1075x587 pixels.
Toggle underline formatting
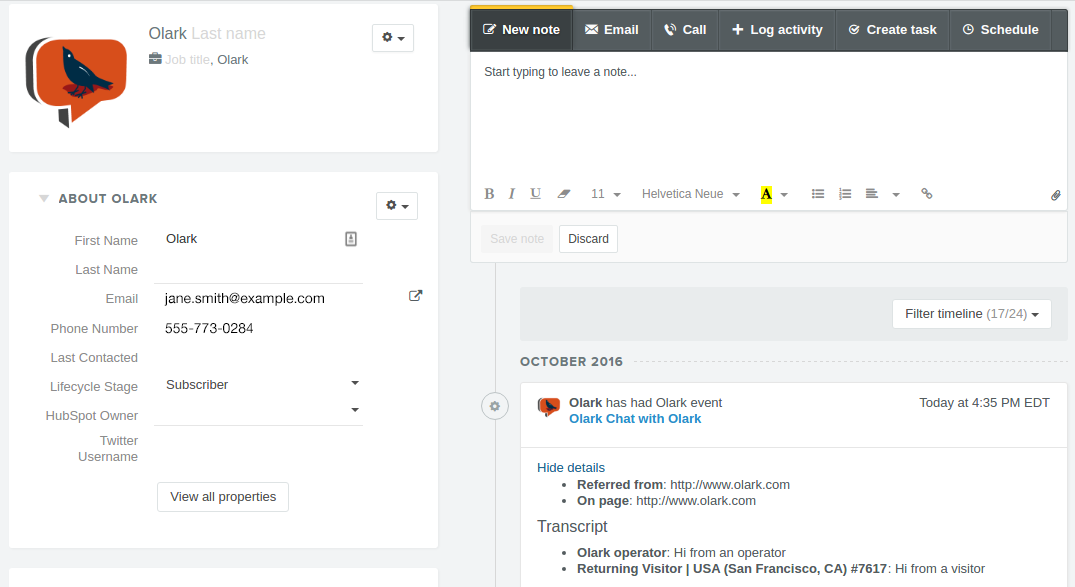coord(535,193)
